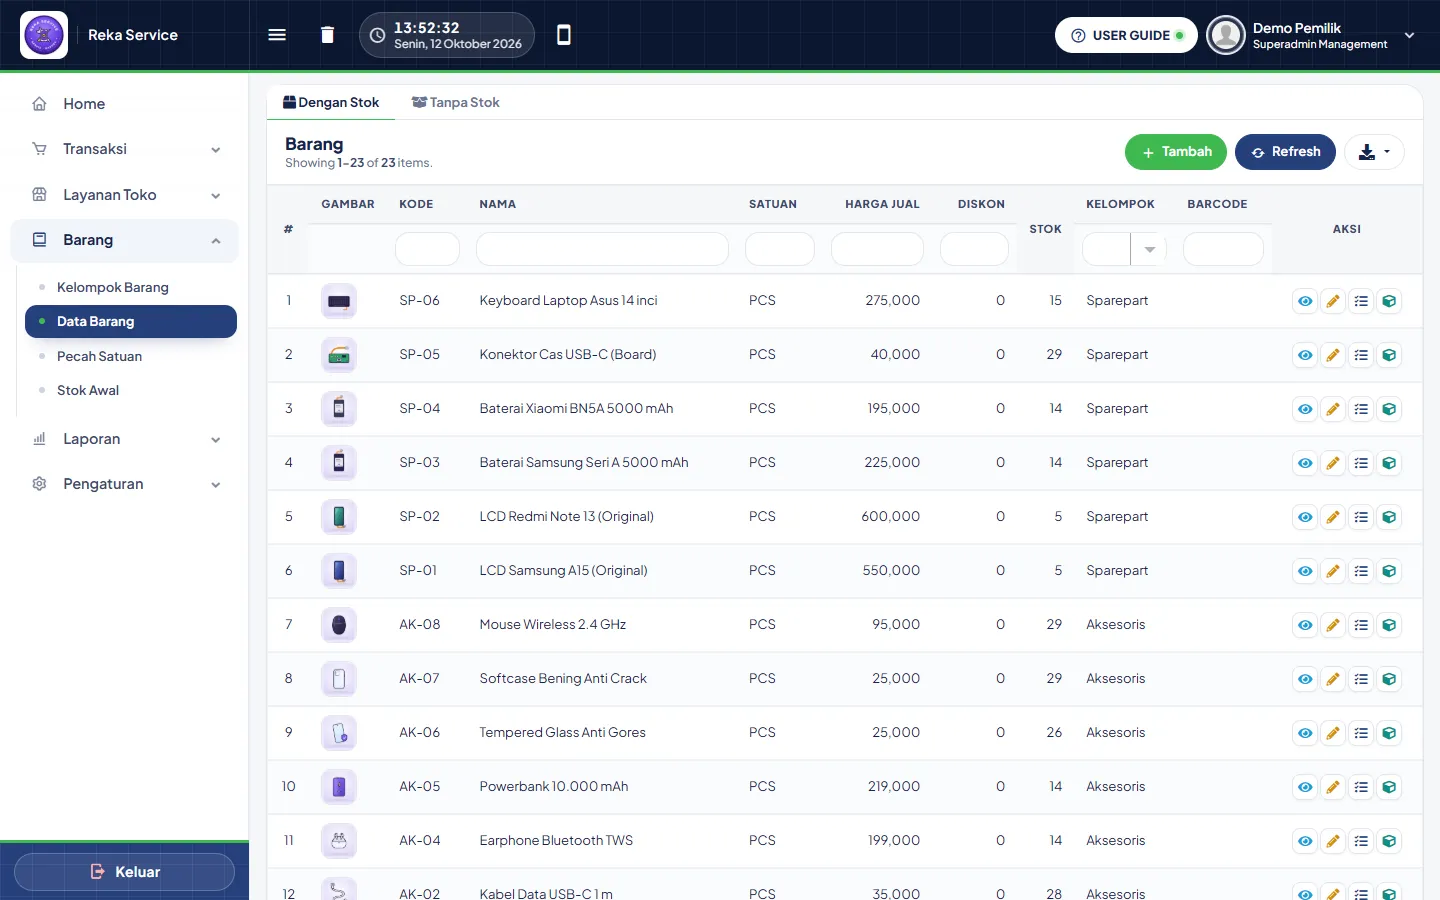Expand the Laporan sidebar menu
The width and height of the screenshot is (1440, 900).
[x=125, y=439]
